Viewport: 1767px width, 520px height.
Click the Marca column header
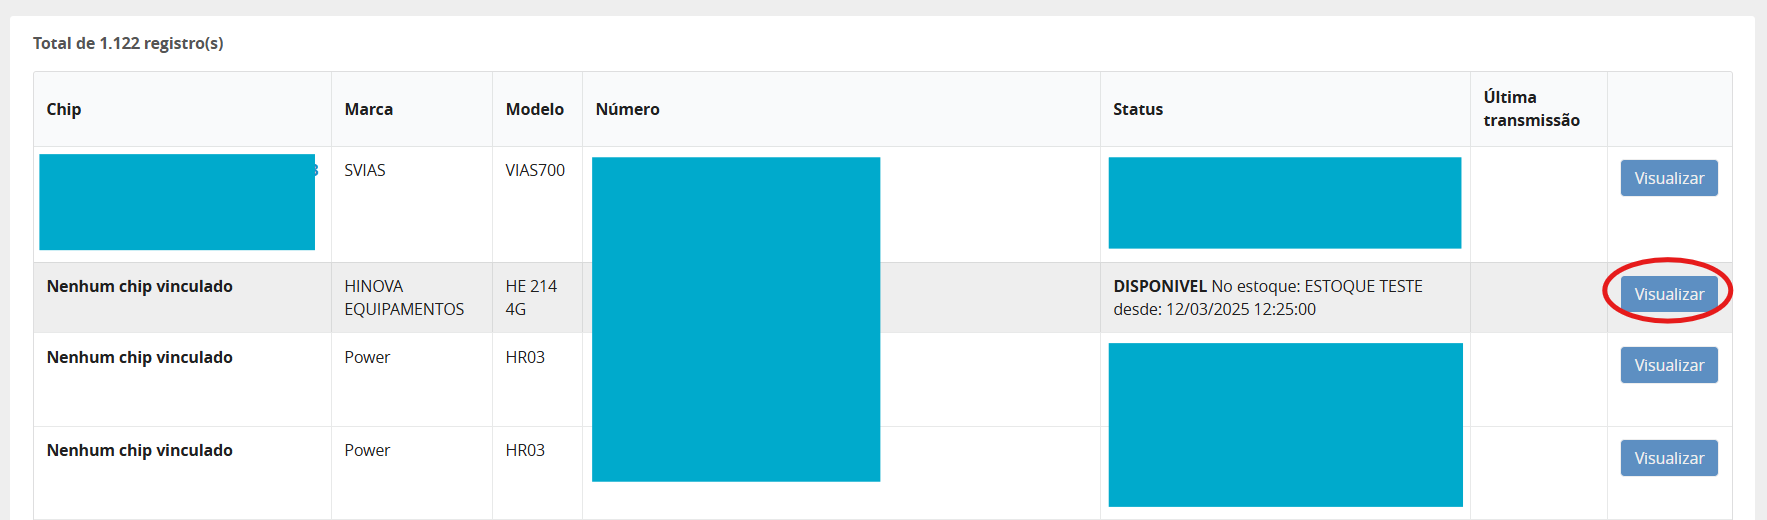368,109
